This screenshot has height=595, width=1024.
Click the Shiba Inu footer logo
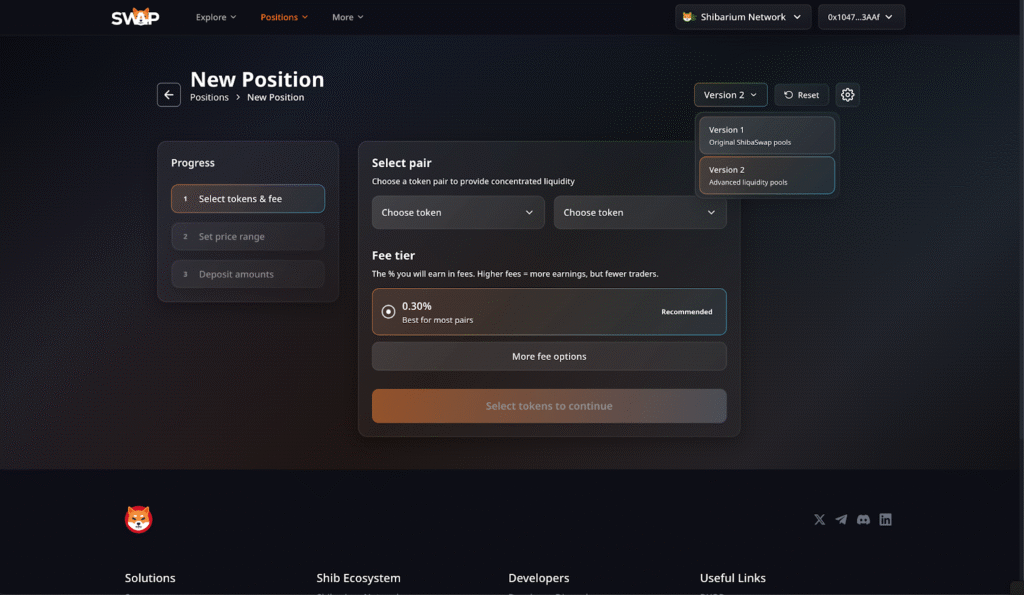pyautogui.click(x=138, y=519)
